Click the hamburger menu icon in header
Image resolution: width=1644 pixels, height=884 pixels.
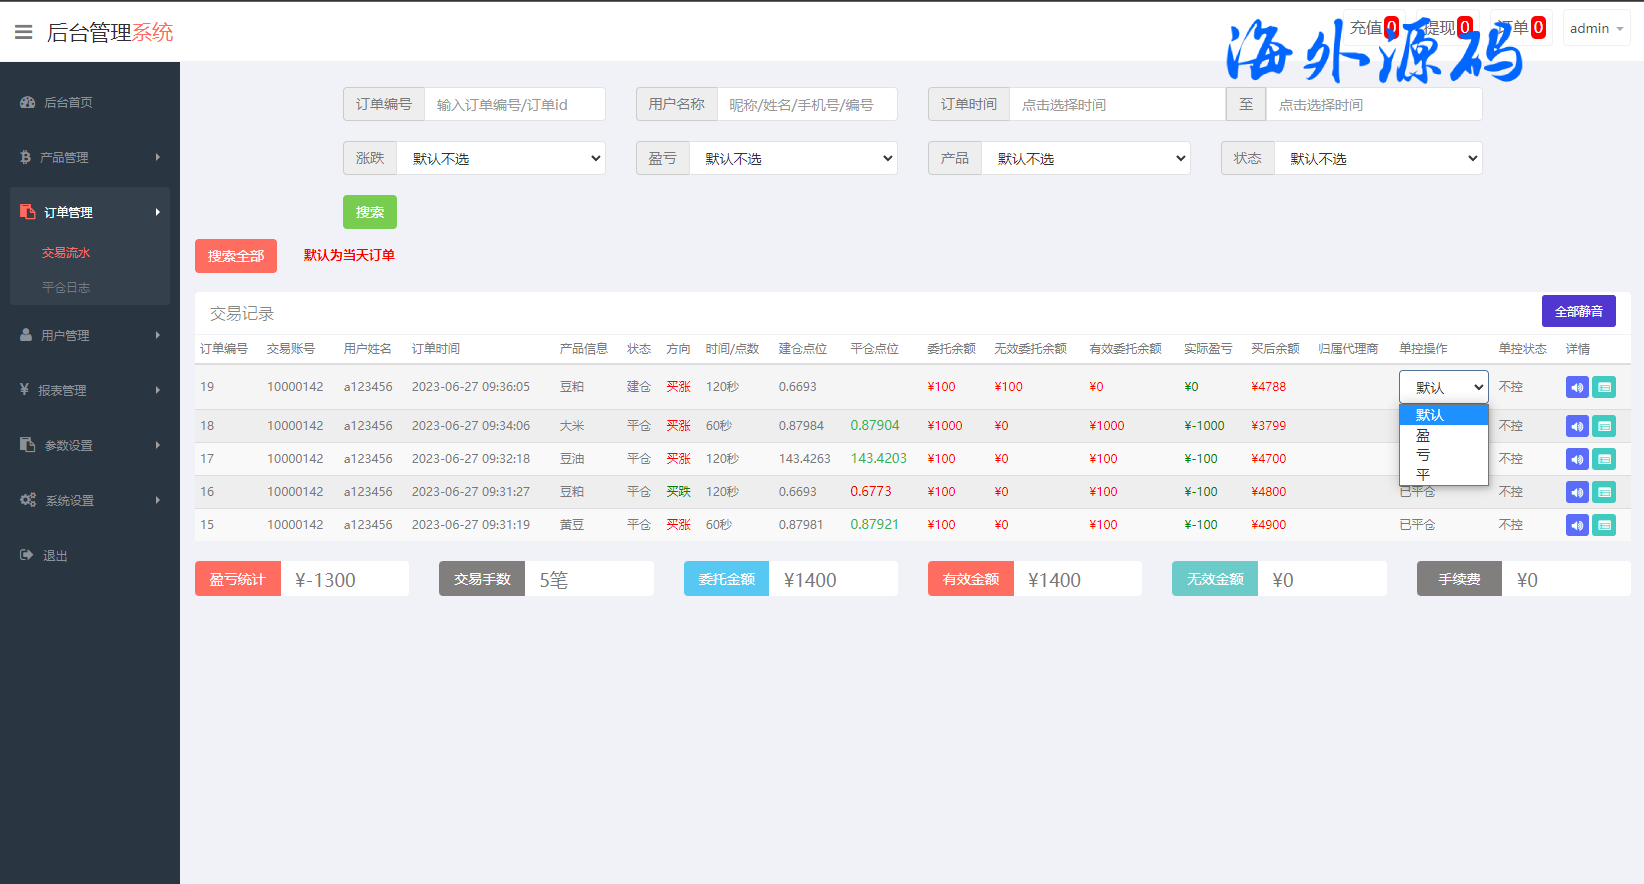click(23, 32)
